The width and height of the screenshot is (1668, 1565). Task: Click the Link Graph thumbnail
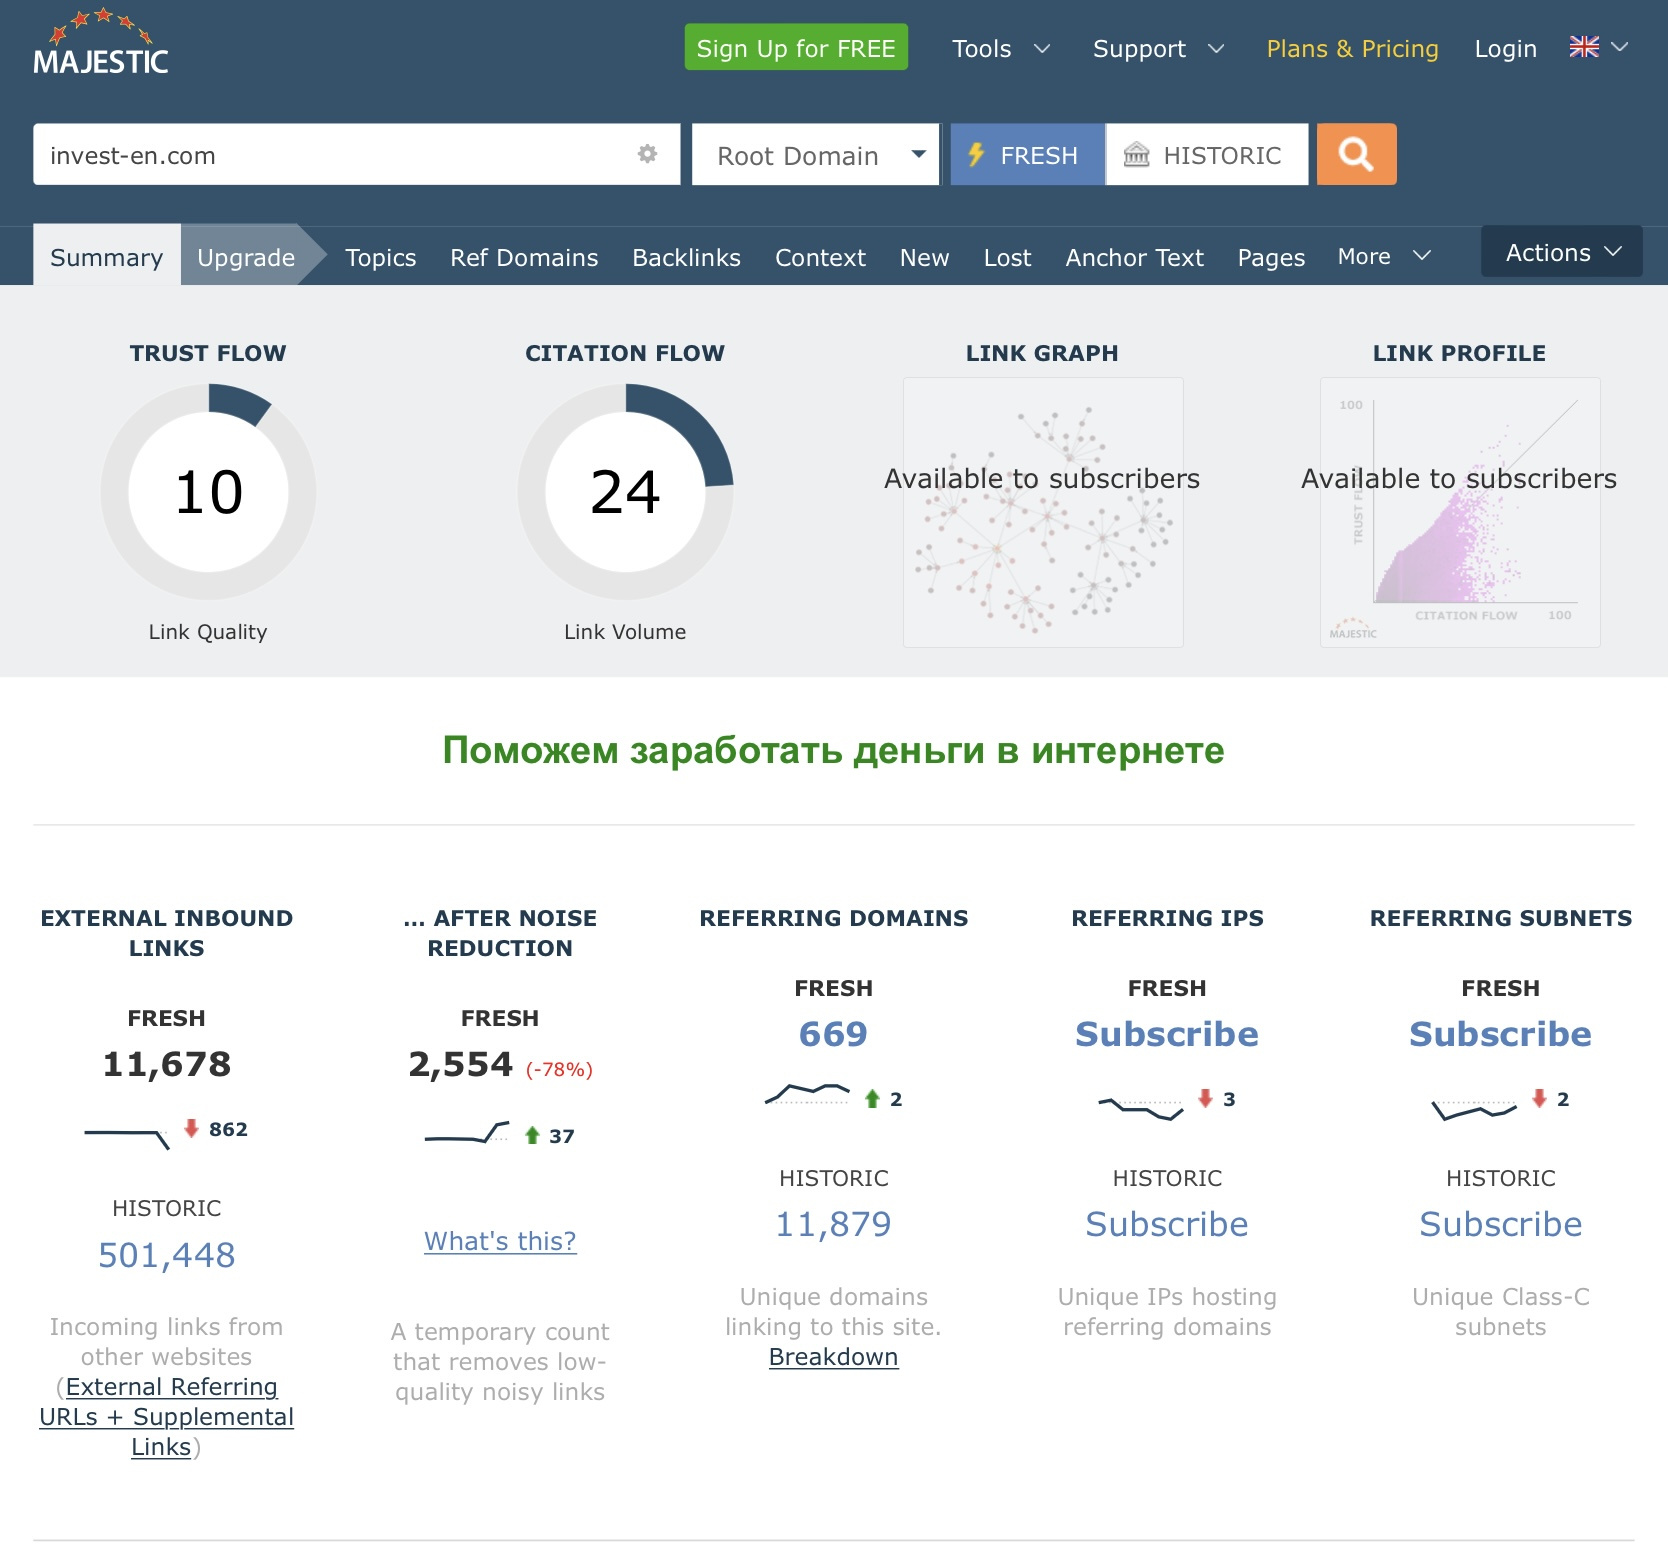[x=1043, y=512]
